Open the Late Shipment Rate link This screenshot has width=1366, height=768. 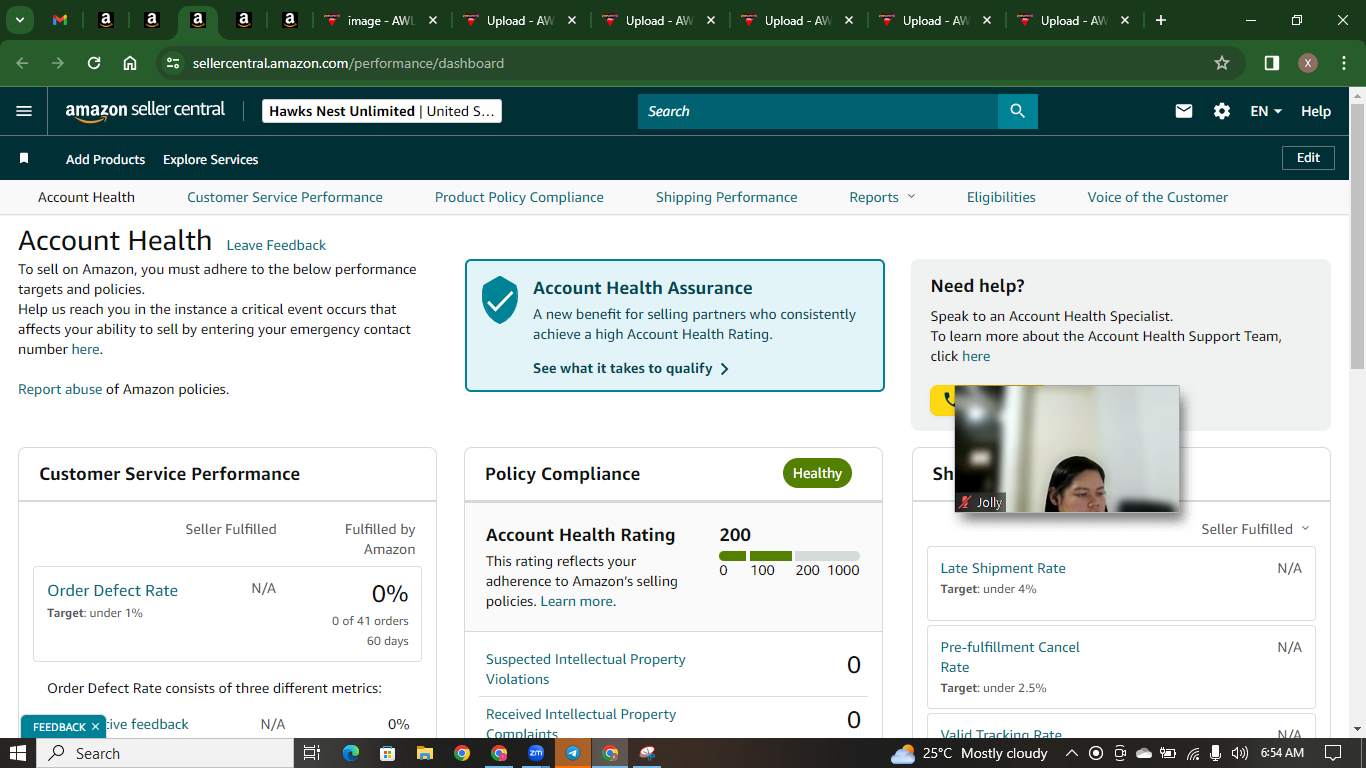click(1003, 568)
